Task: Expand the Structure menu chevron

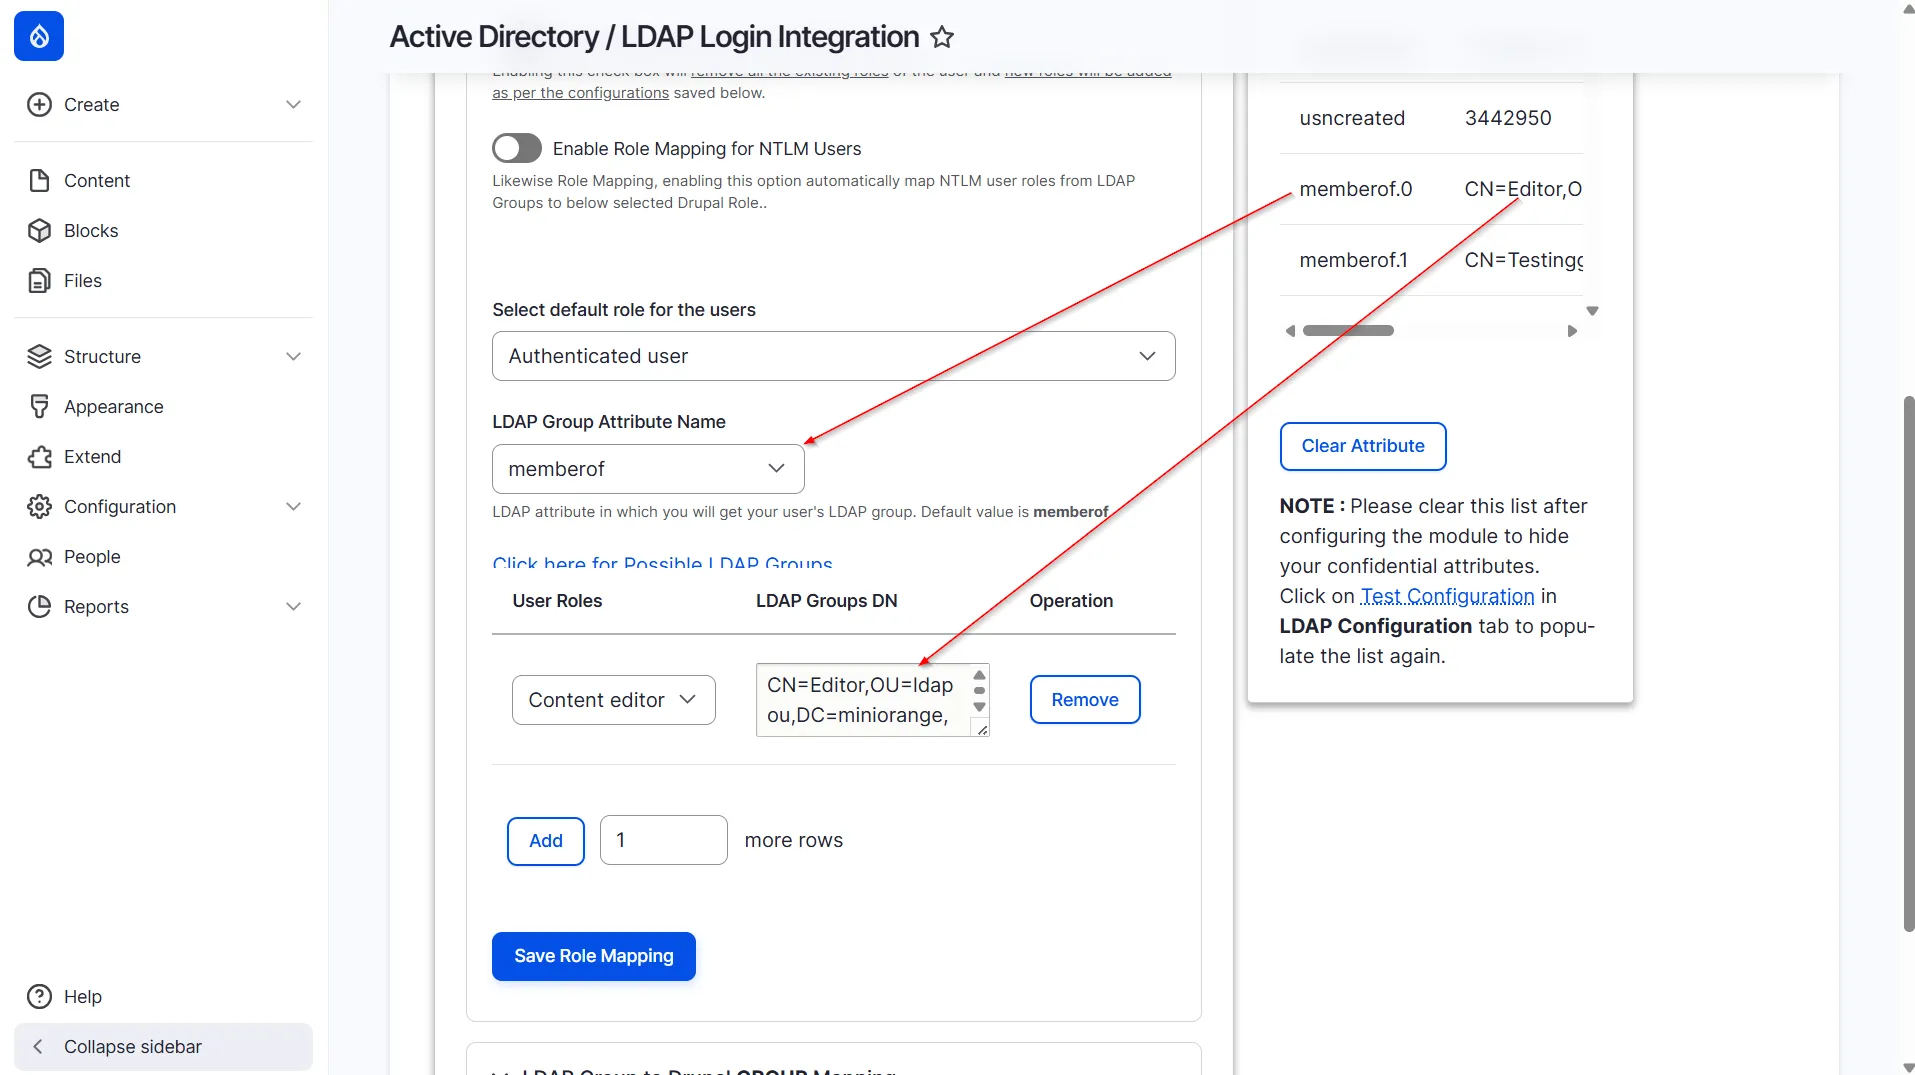Action: pos(293,357)
